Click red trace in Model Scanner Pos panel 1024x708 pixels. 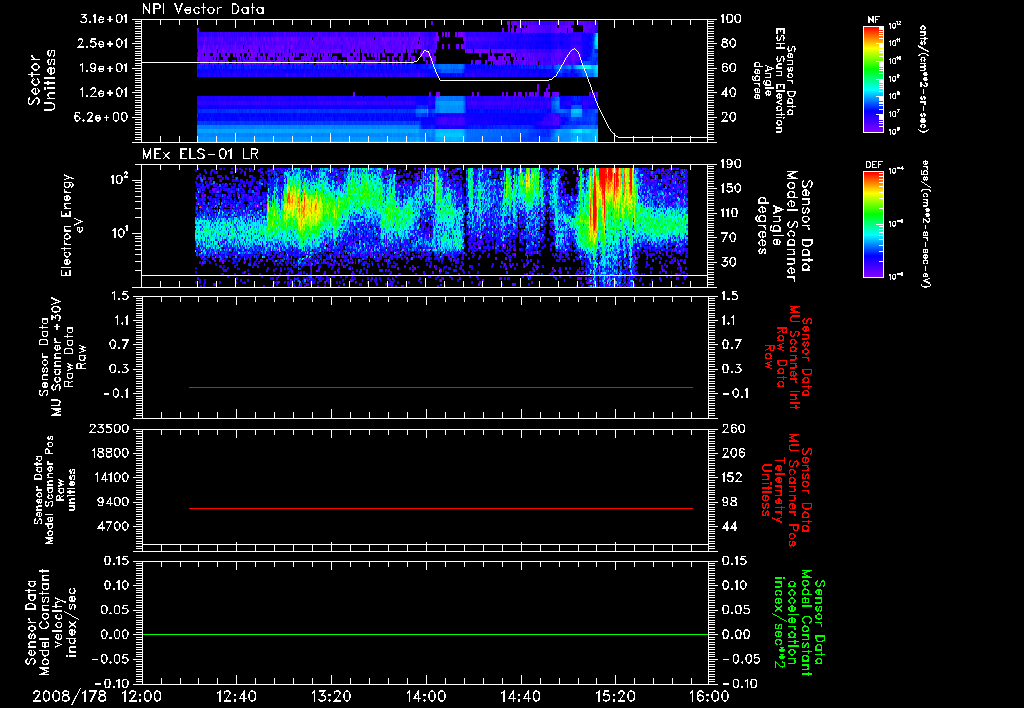point(441,508)
